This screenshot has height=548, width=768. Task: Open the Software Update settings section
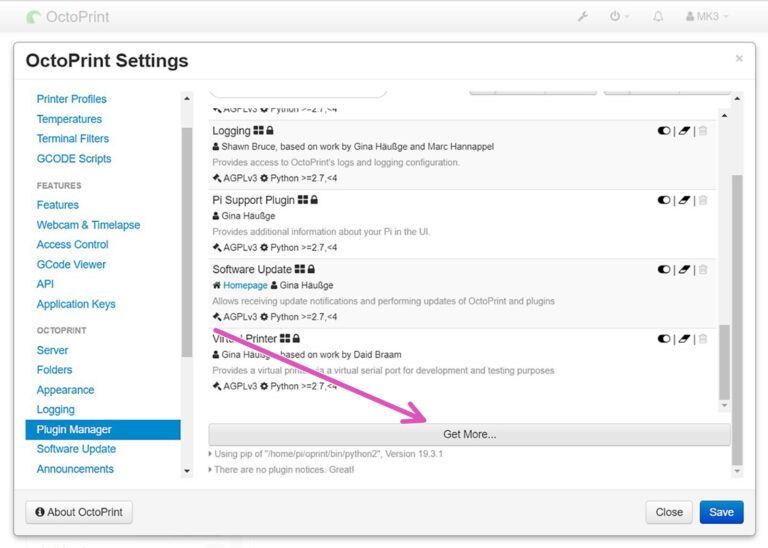(76, 449)
